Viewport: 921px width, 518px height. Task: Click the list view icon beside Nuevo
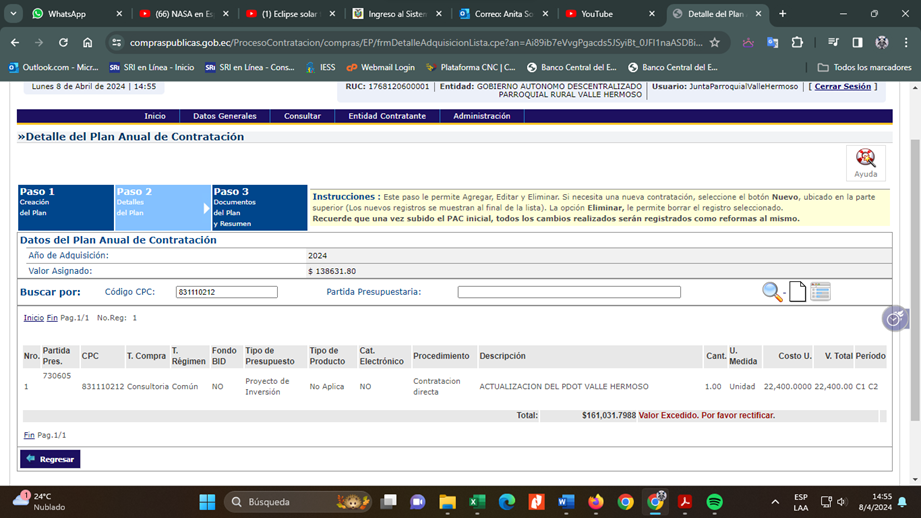coord(820,292)
